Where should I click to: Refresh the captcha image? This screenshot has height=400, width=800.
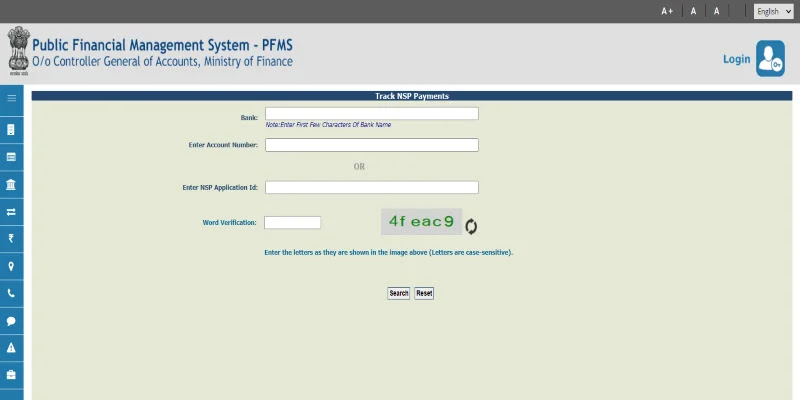tap(471, 227)
